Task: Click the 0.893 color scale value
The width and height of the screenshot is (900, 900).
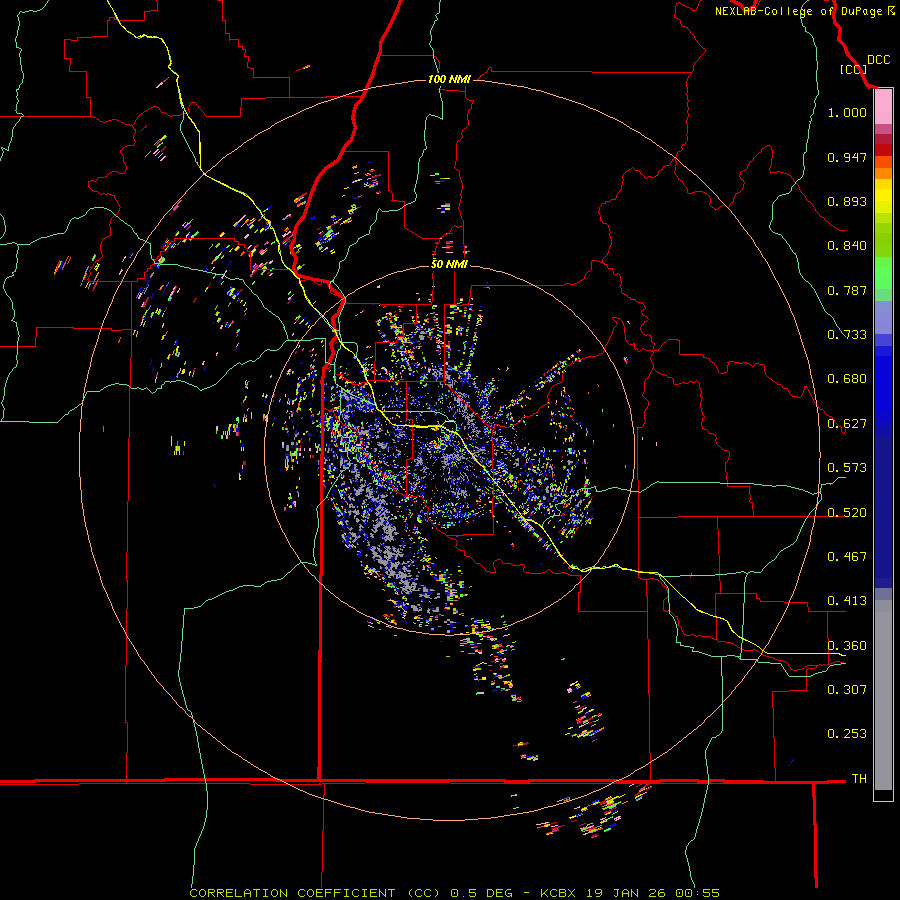Action: [847, 201]
